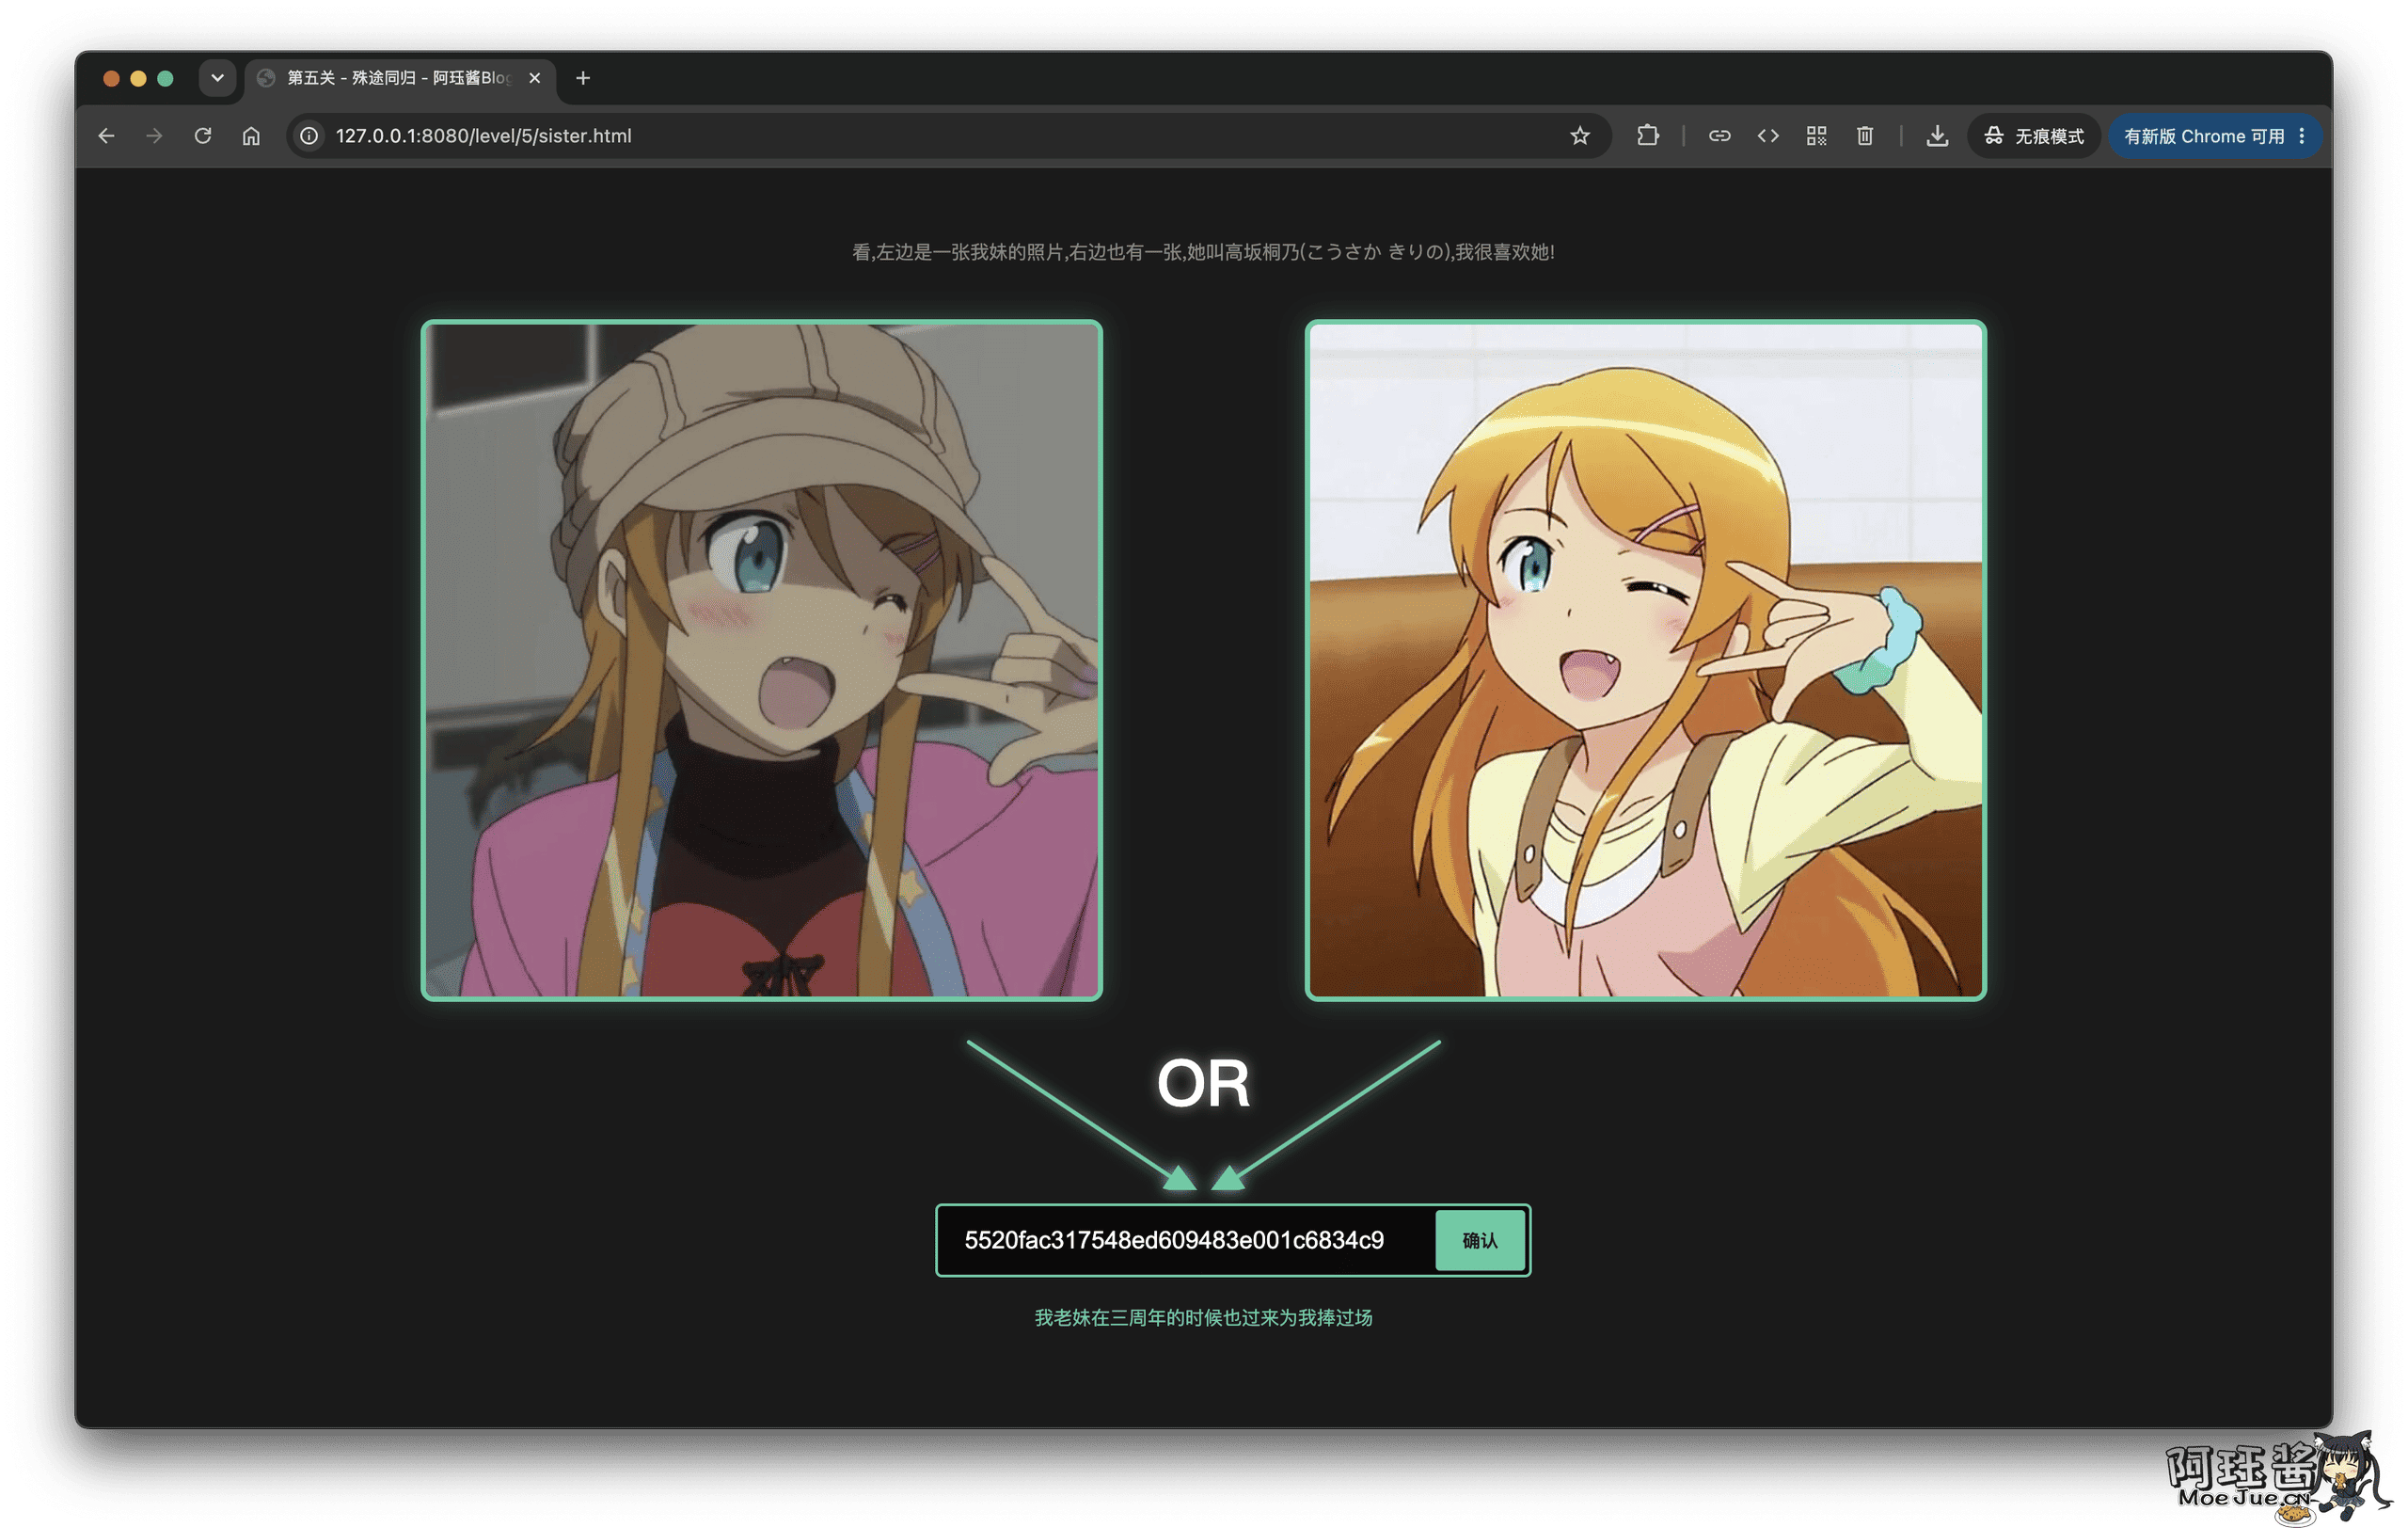Bookmark this page with the star icon
This screenshot has width=2408, height=1528.
pos(1580,136)
